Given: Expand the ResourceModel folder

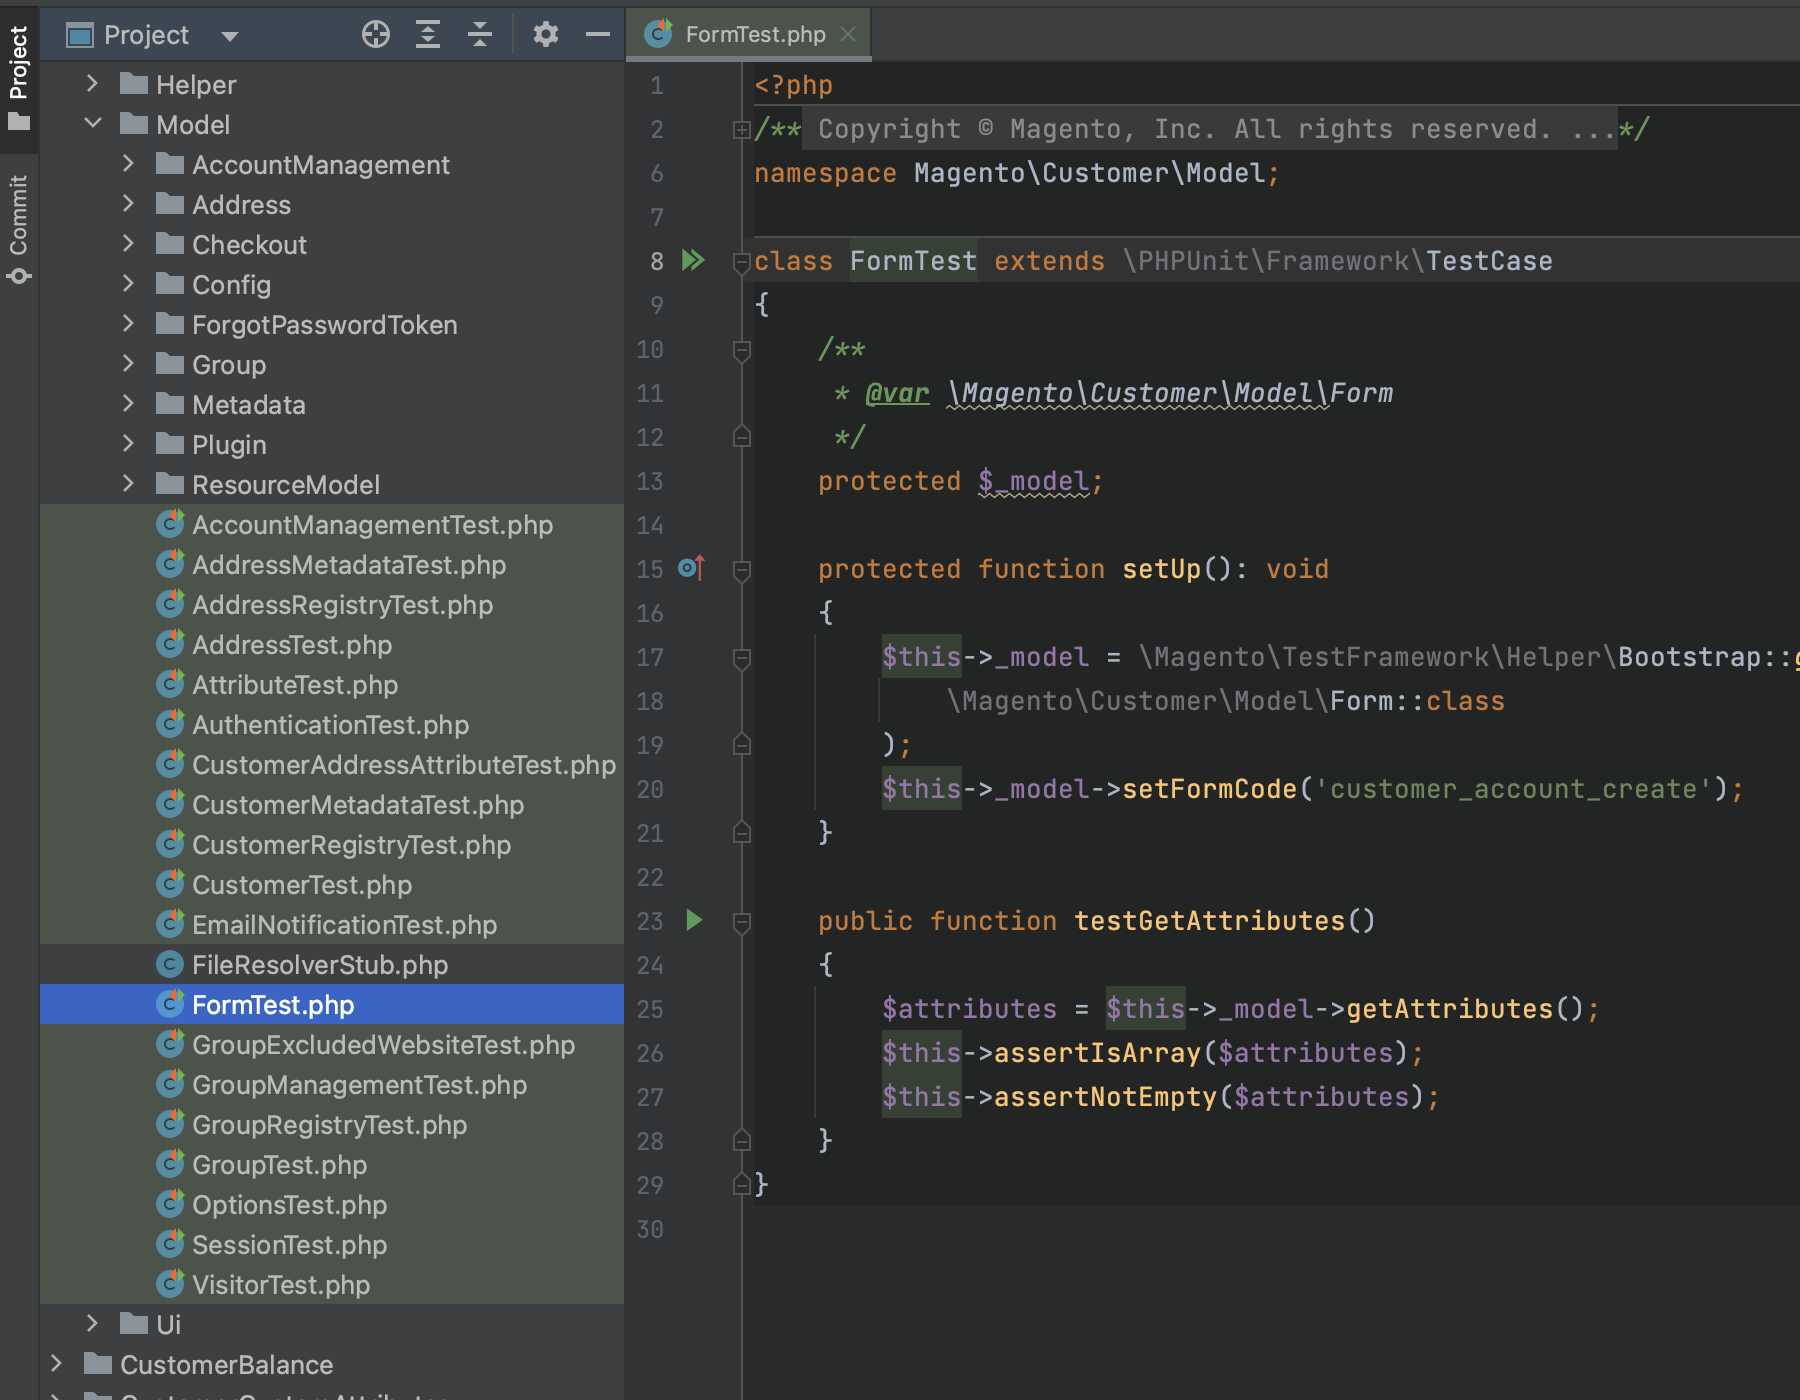Looking at the screenshot, I should tap(128, 484).
